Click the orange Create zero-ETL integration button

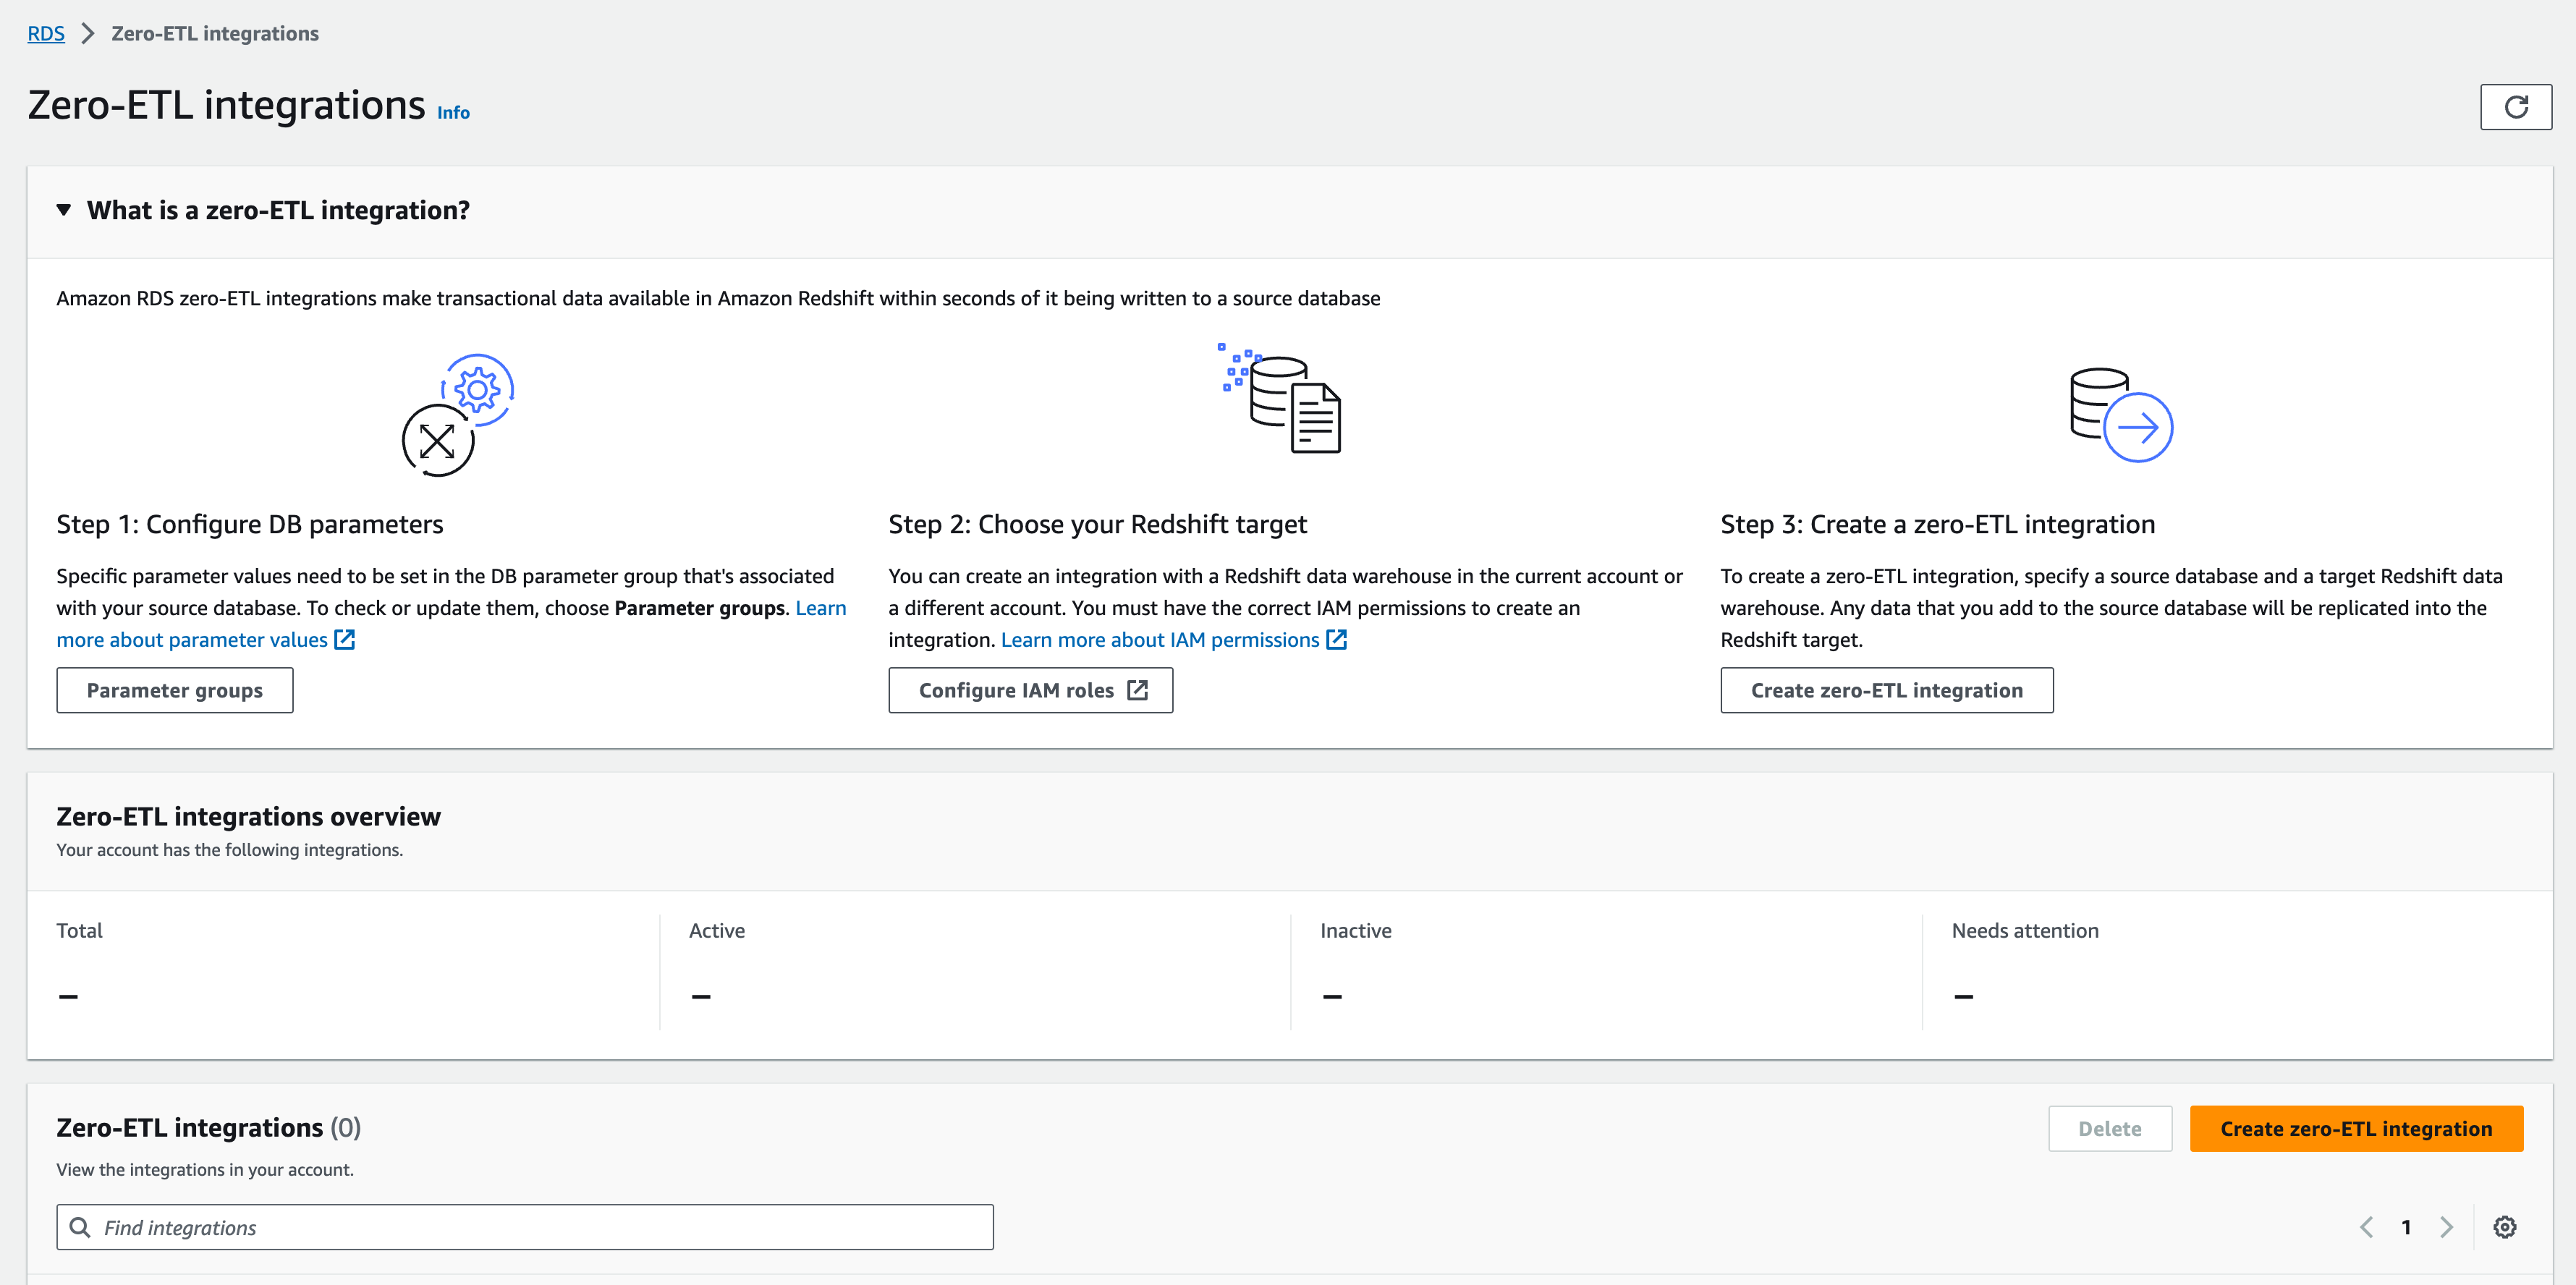point(2355,1129)
